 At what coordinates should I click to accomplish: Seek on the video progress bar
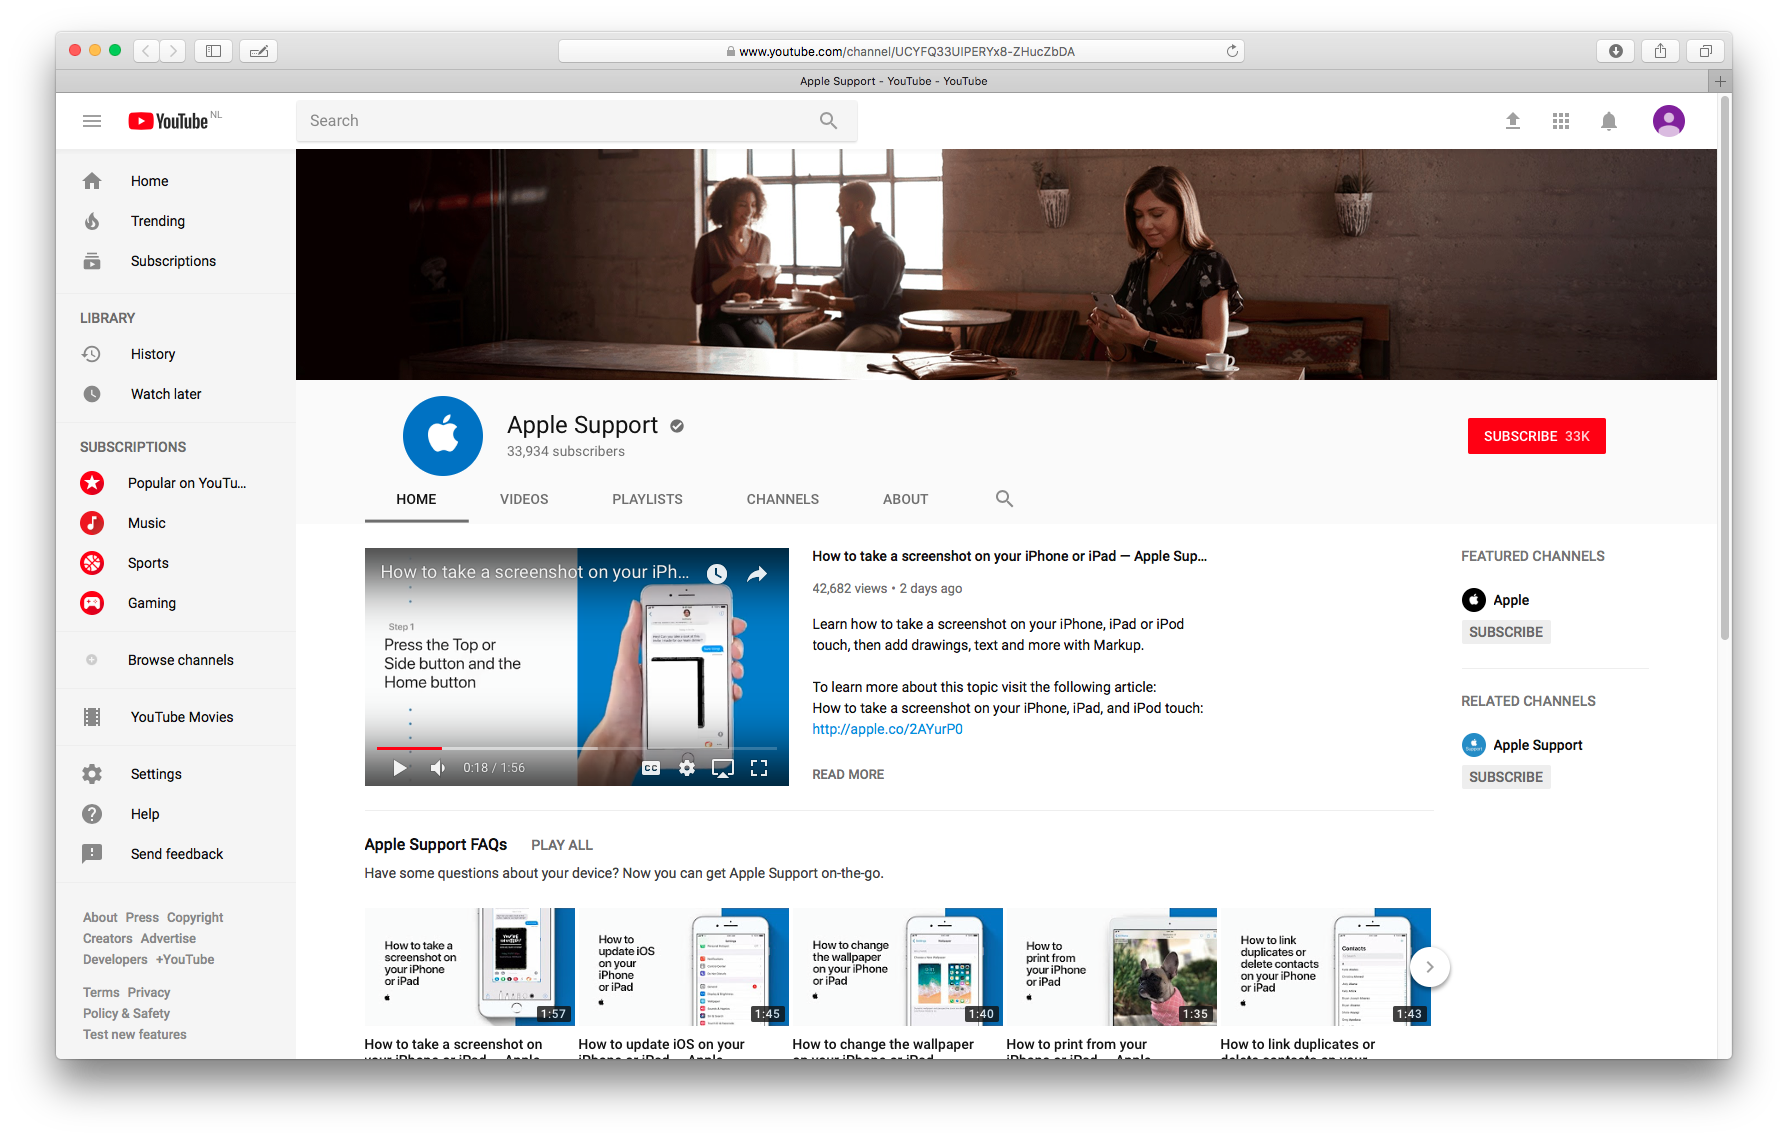pos(577,748)
